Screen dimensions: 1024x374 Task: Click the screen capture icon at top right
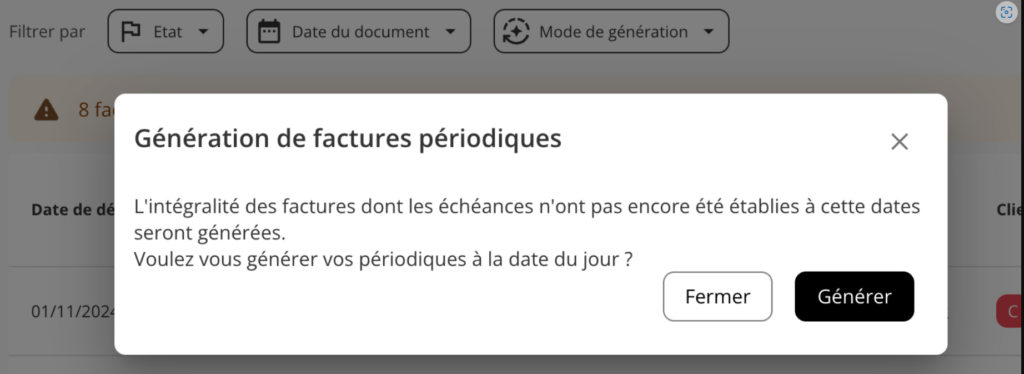click(1006, 12)
